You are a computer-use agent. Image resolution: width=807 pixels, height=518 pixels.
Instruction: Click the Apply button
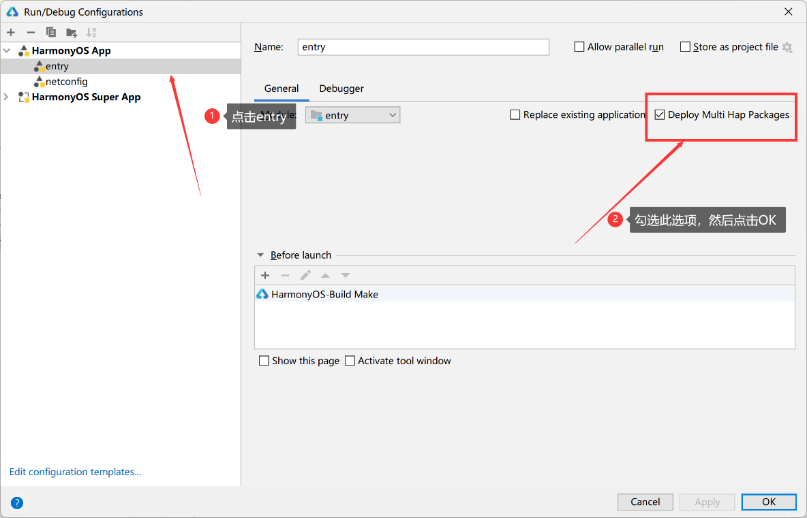[707, 502]
